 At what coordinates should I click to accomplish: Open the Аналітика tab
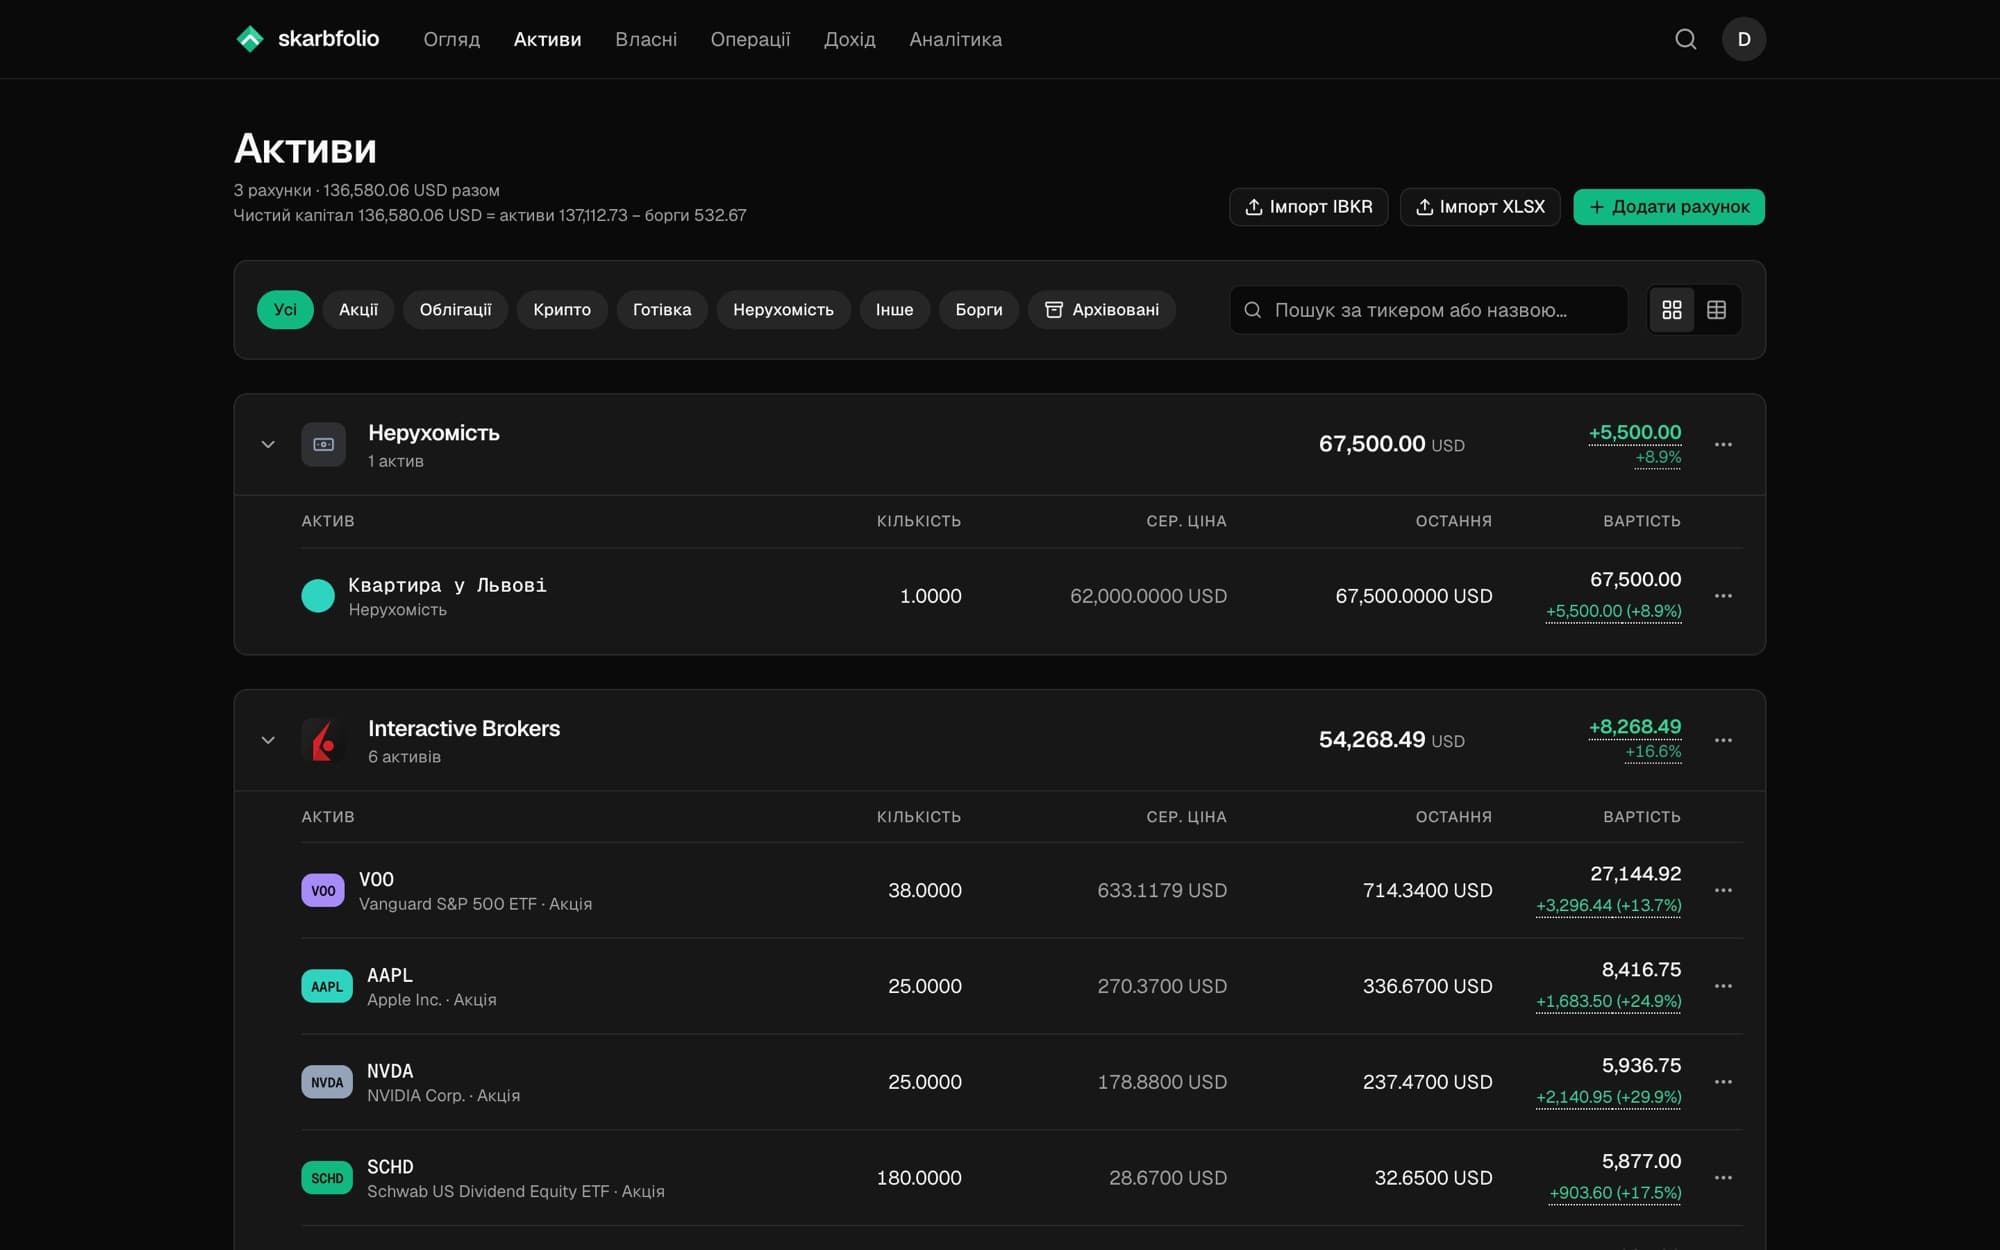(x=955, y=39)
